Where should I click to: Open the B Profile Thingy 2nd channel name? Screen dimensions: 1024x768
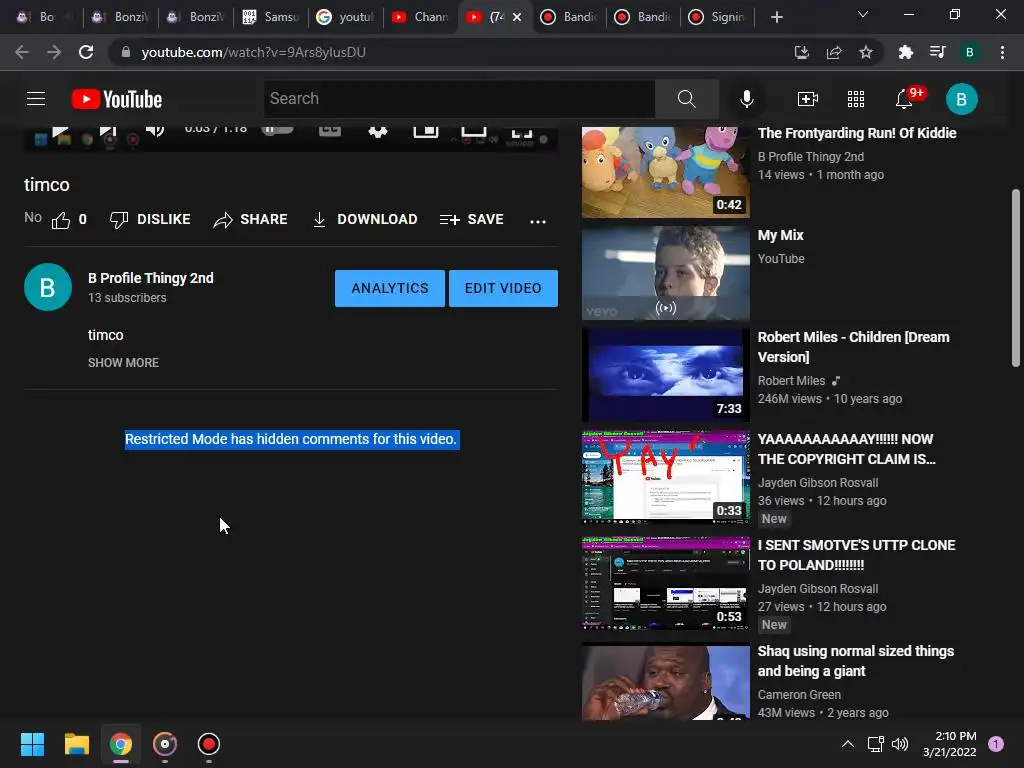coord(151,278)
